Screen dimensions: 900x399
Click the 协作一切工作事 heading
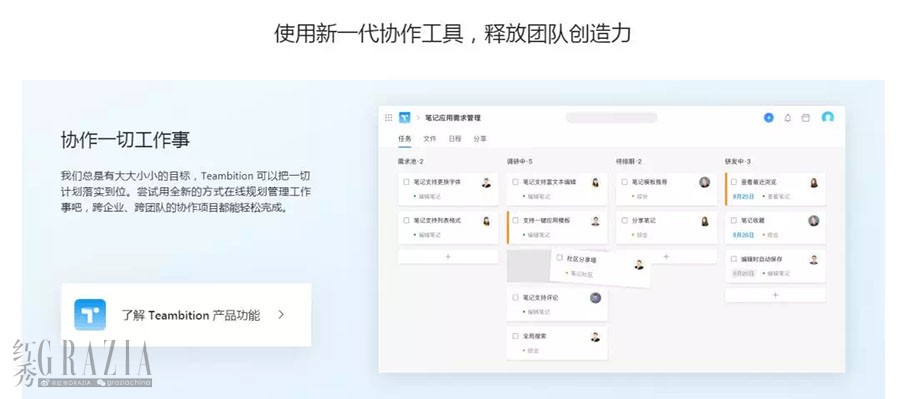[125, 140]
